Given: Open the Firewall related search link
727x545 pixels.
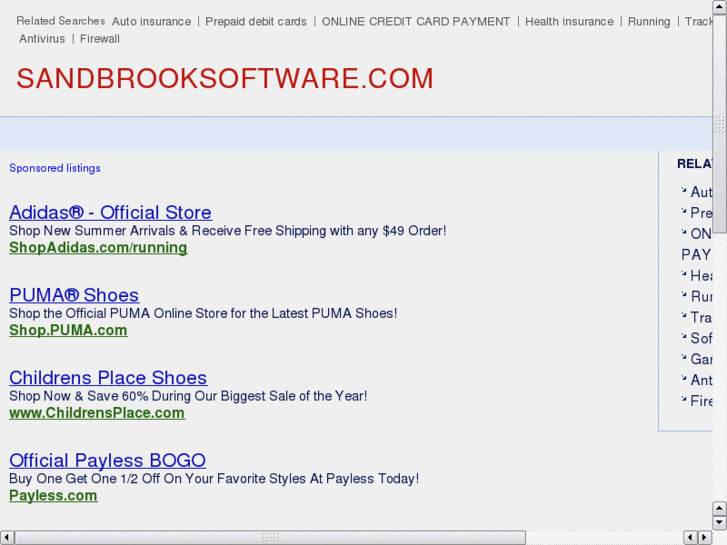Looking at the screenshot, I should pyautogui.click(x=100, y=38).
